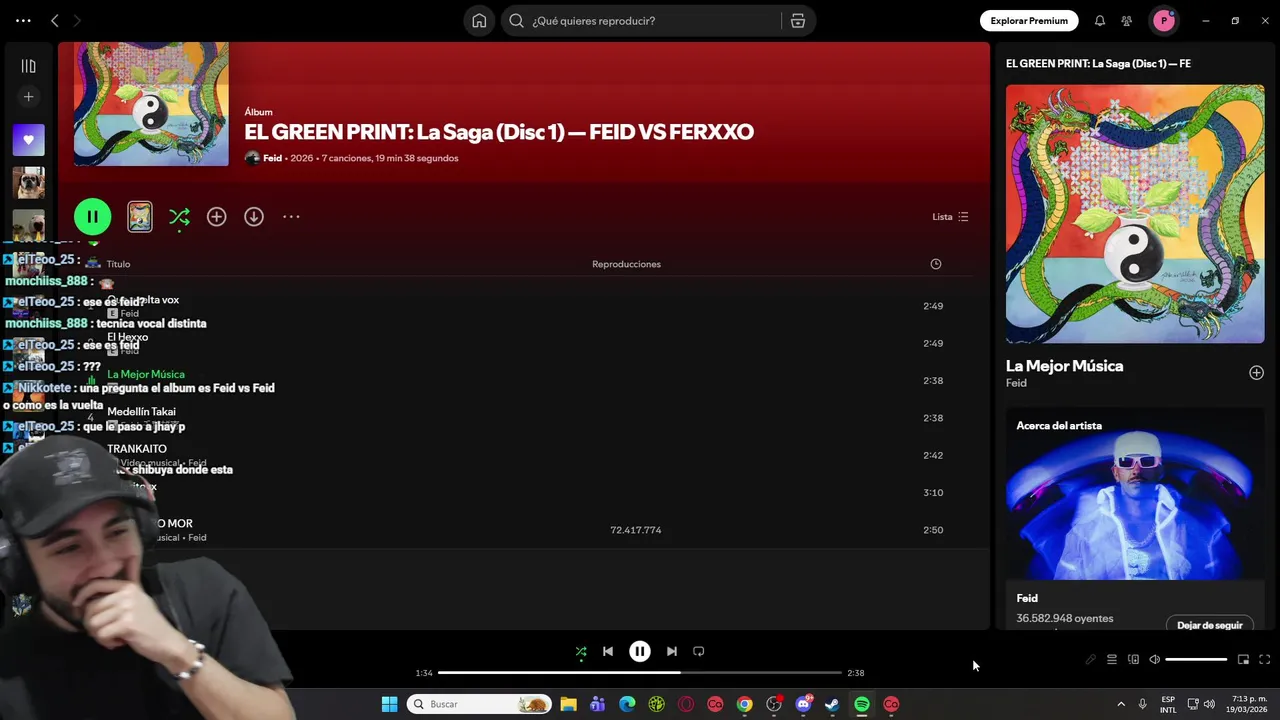Toggle repeat in the player bar
This screenshot has width=1280, height=720.
coord(699,651)
